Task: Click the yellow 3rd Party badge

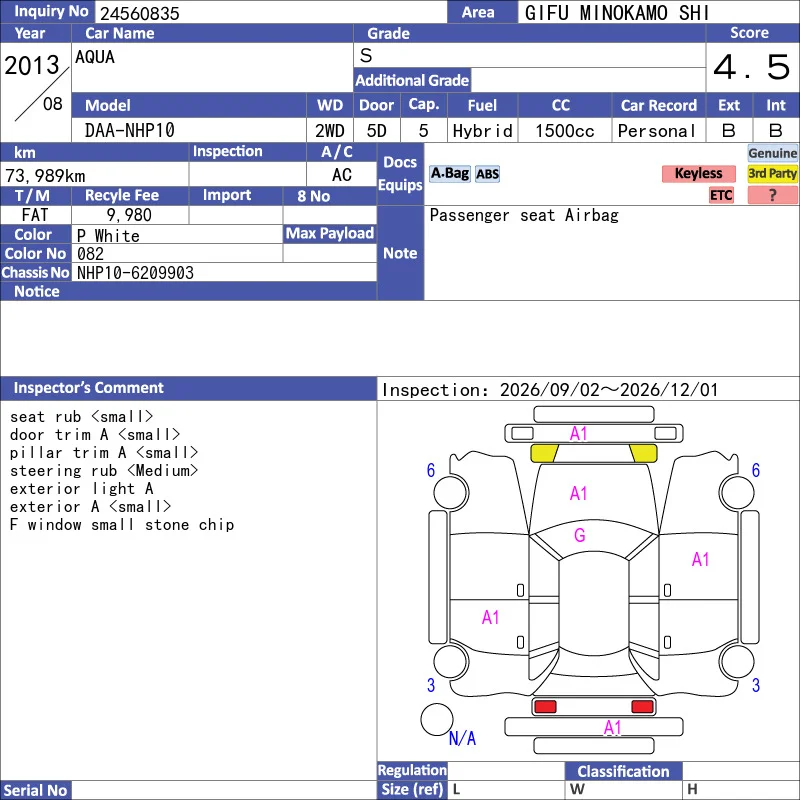Action: pos(772,173)
